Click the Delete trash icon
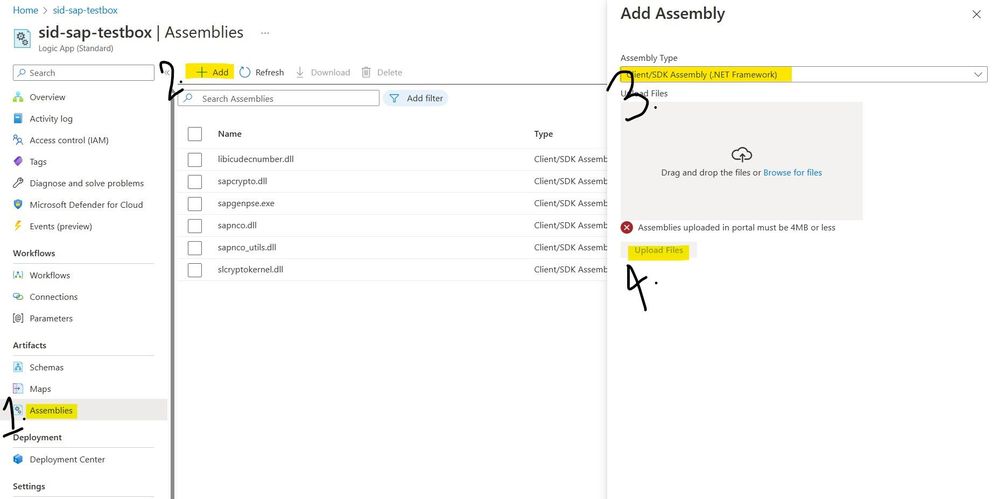 point(366,72)
